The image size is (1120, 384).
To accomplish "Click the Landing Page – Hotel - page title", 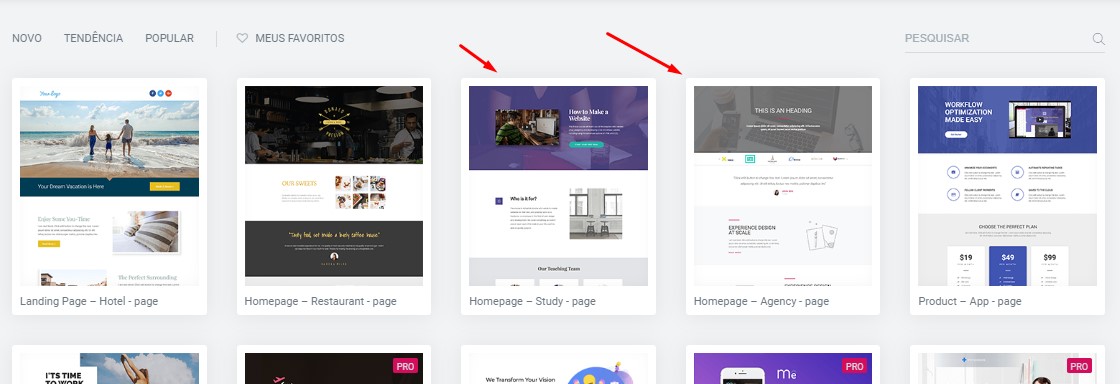I will [x=89, y=301].
